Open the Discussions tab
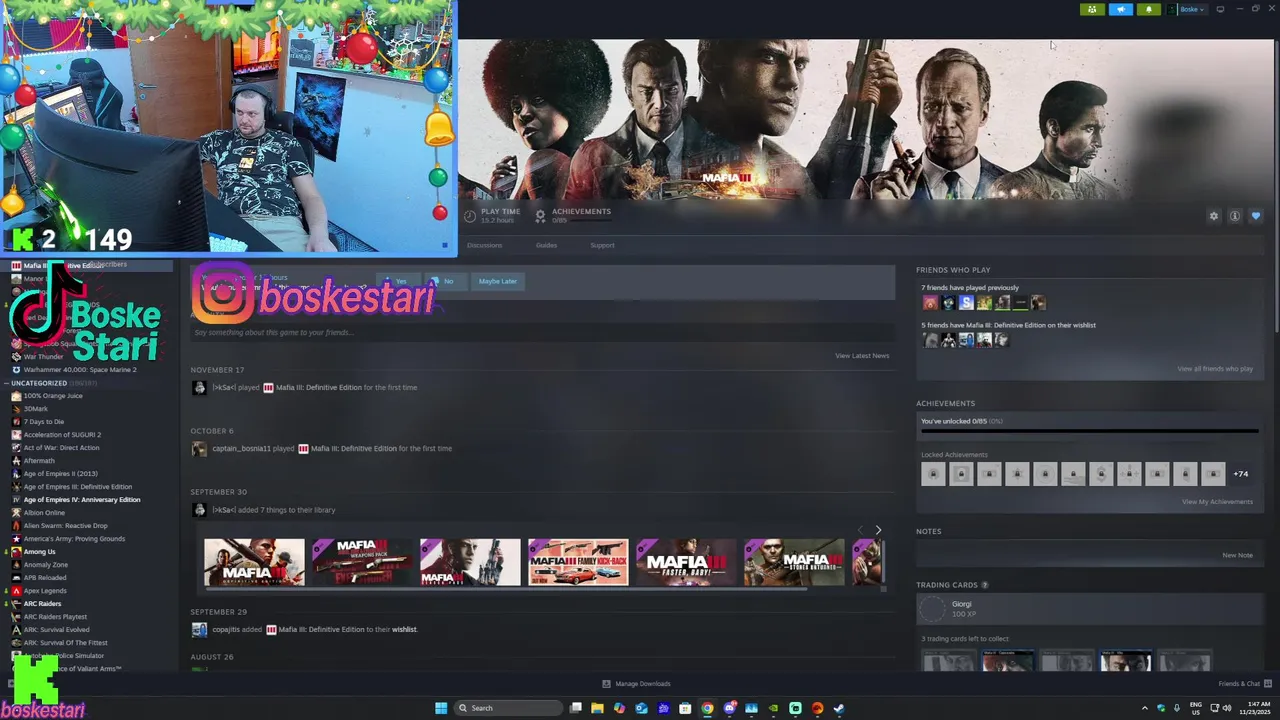 [484, 245]
